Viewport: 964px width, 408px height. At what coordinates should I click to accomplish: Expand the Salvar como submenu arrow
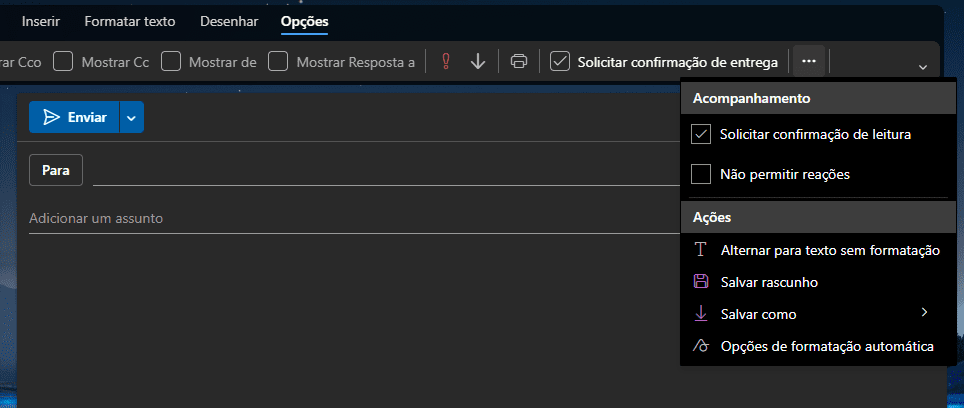925,313
